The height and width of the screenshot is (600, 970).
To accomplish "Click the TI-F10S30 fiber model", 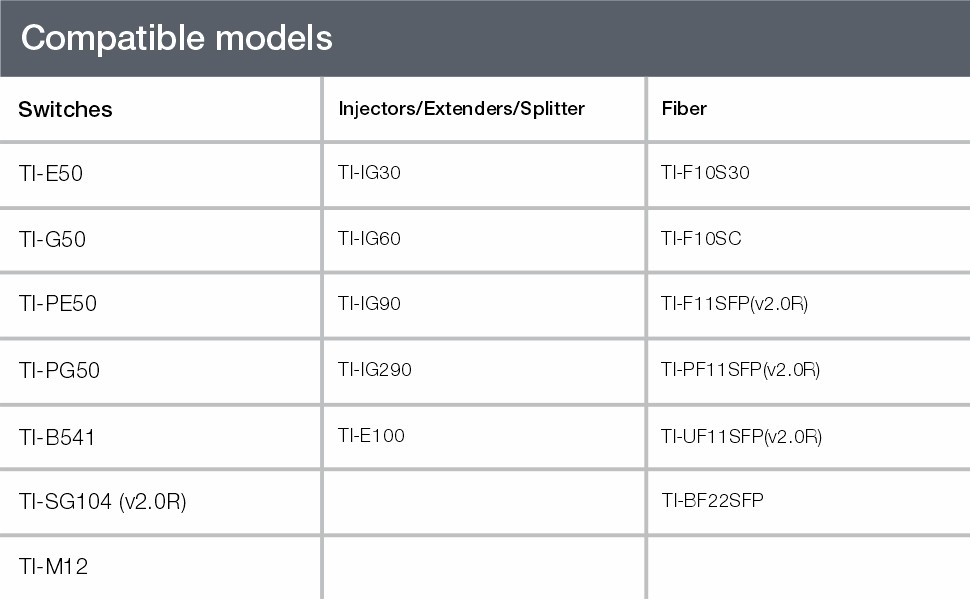I will (x=705, y=172).
